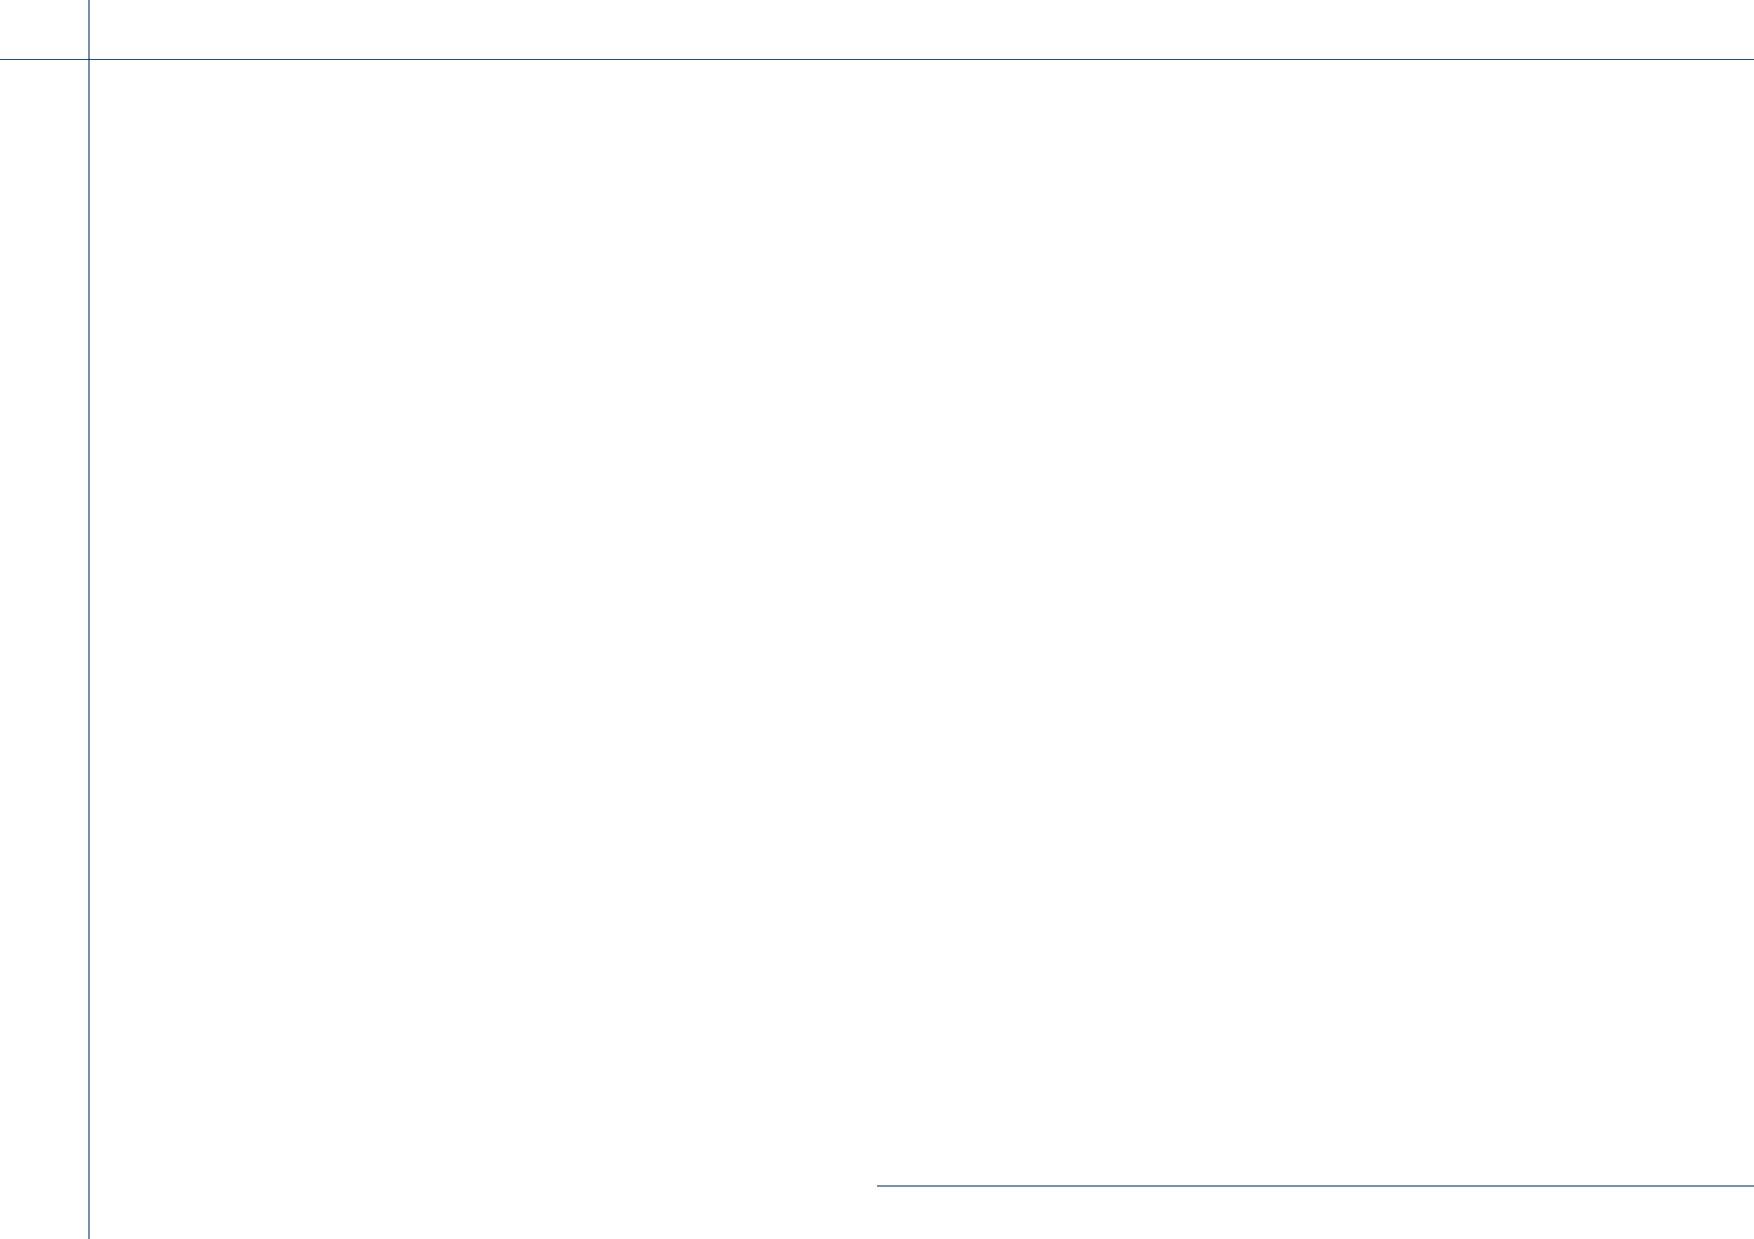Click blank area directly under top horizontal line
Image resolution: width=1754 pixels, height=1239 pixels.
point(921,80)
